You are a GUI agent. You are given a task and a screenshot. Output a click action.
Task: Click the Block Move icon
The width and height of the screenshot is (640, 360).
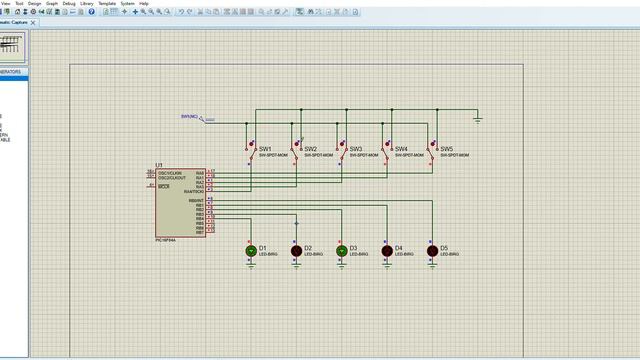[235, 12]
